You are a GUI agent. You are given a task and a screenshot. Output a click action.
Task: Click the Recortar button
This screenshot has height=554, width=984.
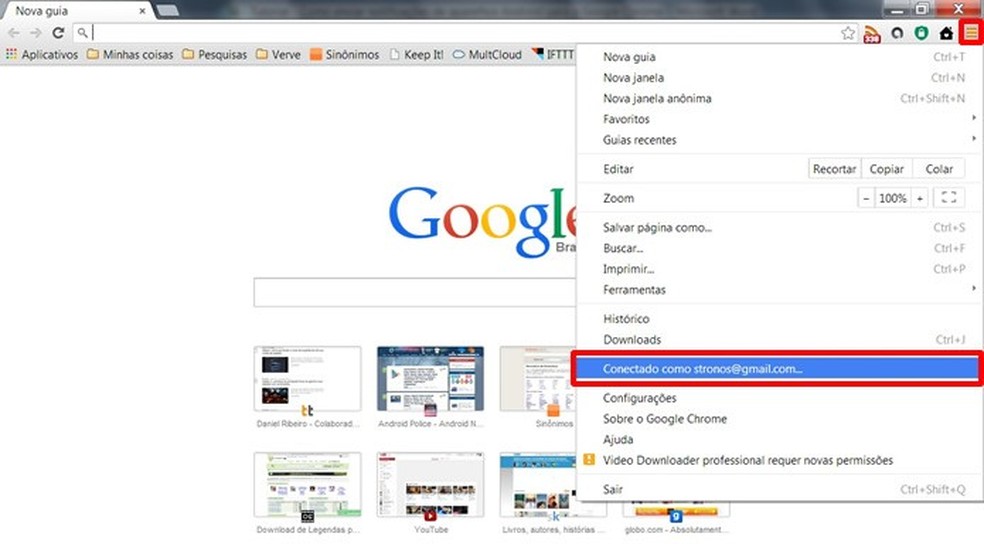pyautogui.click(x=834, y=169)
